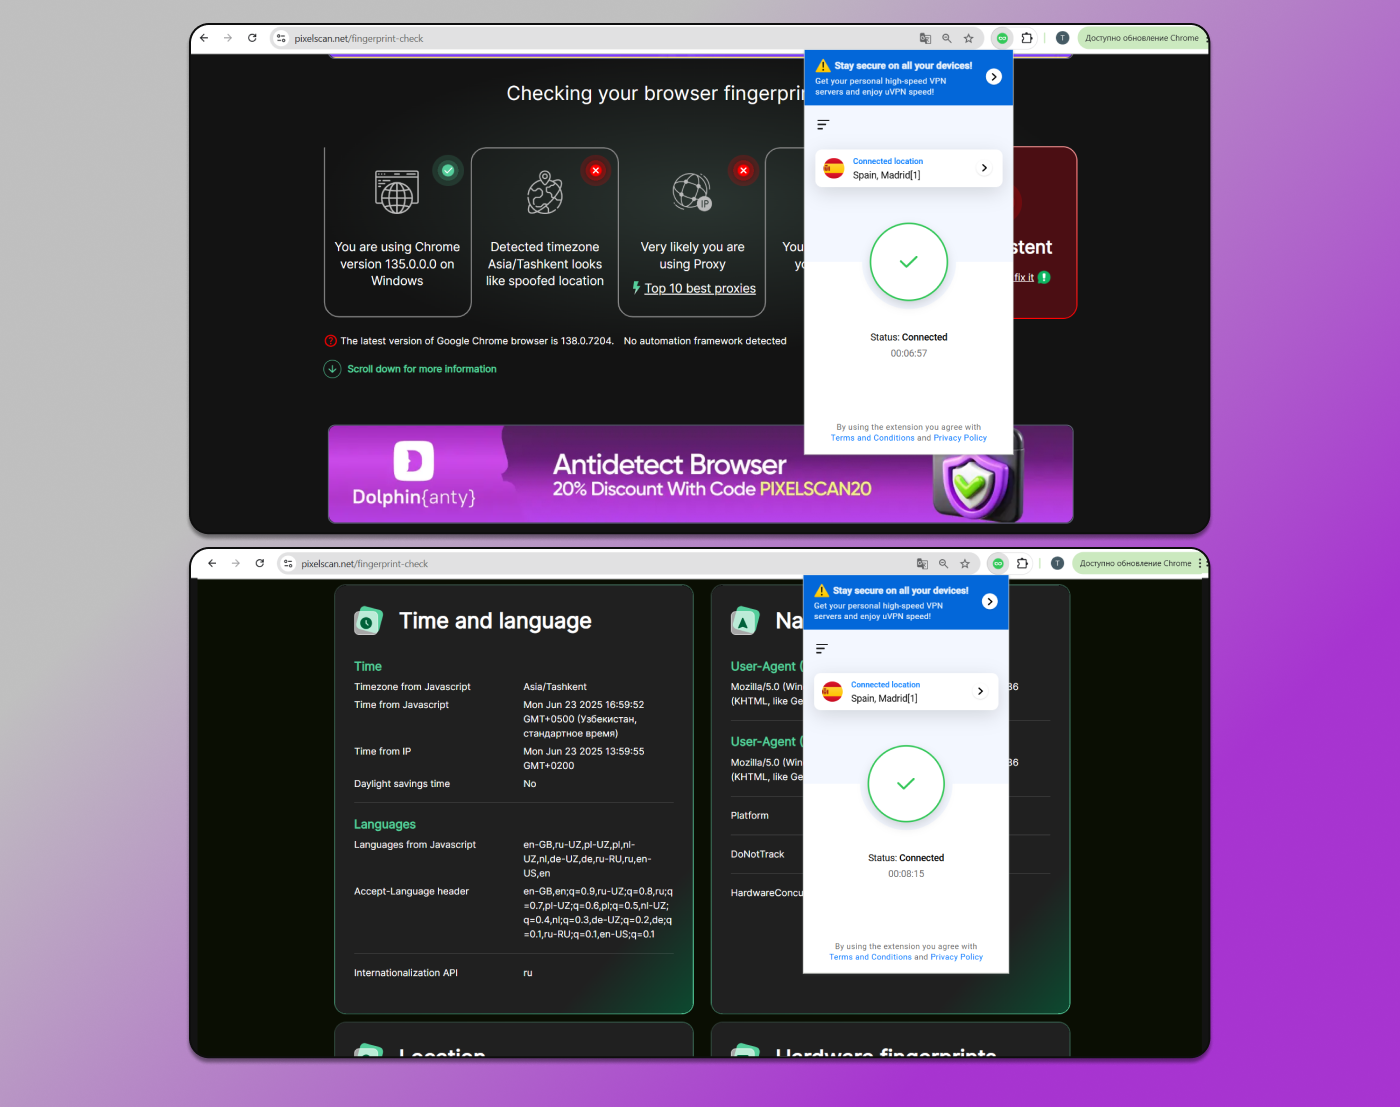Open the profile avatar in the bottom window toolbar

click(1057, 564)
